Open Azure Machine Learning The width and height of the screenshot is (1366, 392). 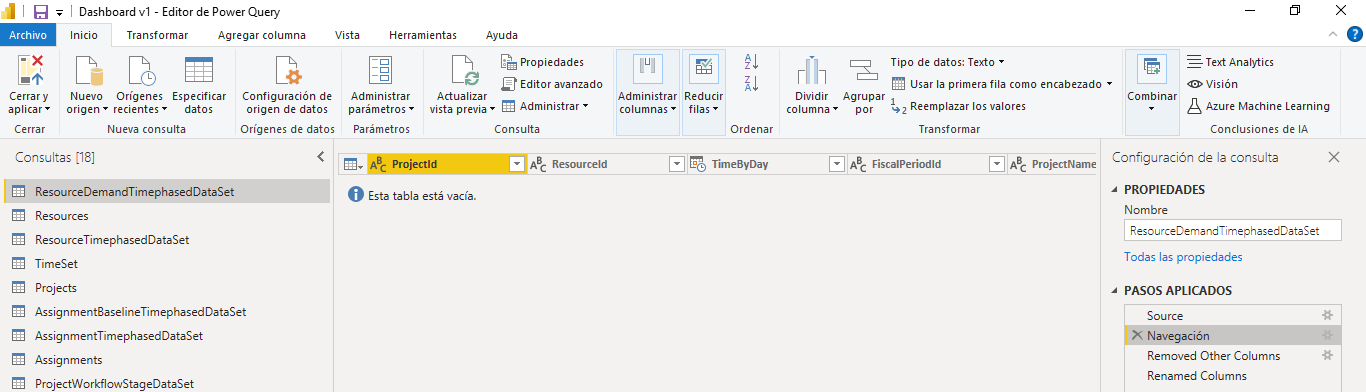(x=1258, y=106)
